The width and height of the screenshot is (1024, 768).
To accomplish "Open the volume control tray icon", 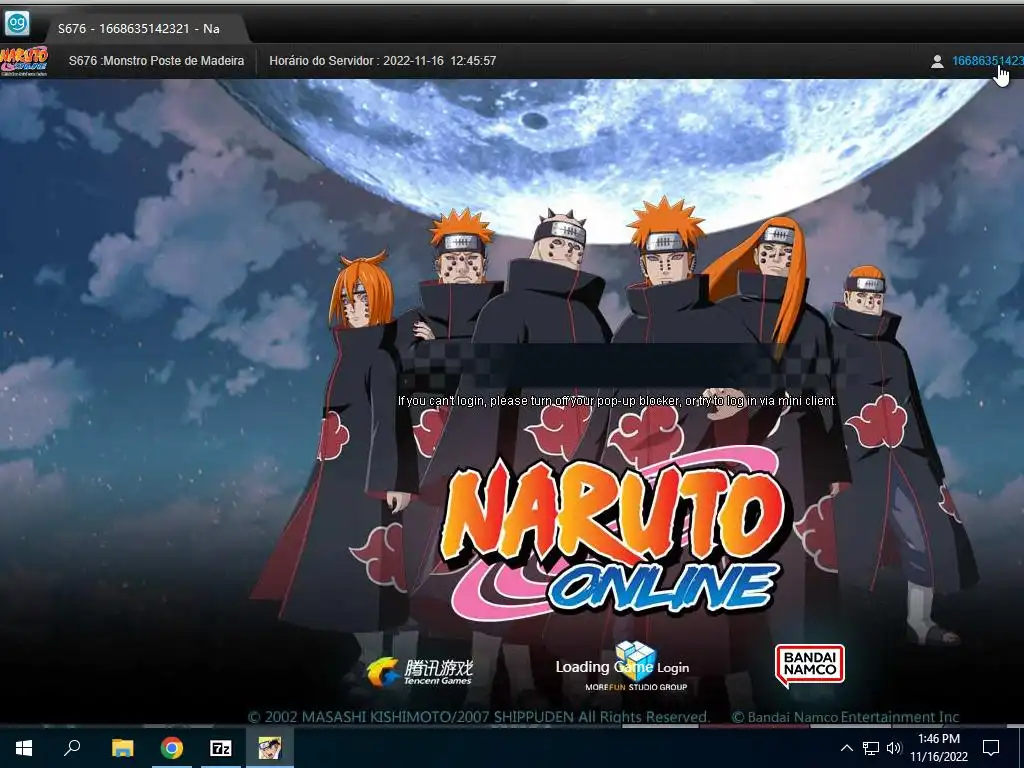I will point(894,748).
